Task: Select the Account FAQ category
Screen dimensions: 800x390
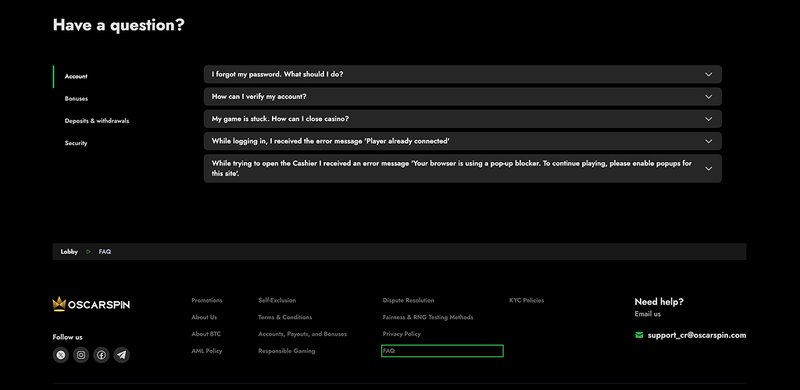Action: tap(76, 77)
